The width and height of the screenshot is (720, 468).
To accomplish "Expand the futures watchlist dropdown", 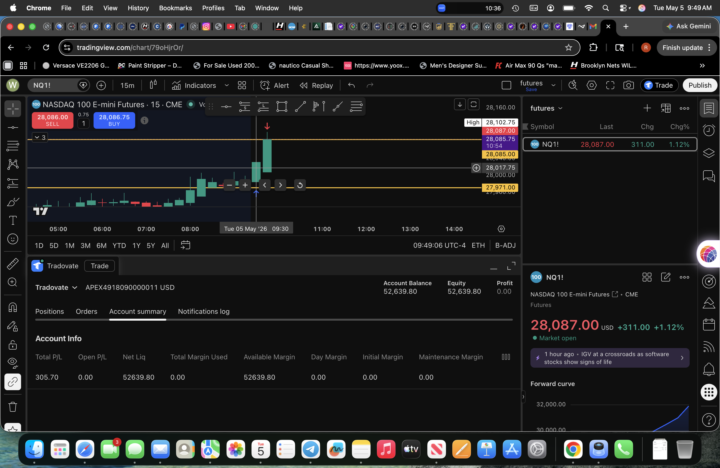I will [x=546, y=108].
